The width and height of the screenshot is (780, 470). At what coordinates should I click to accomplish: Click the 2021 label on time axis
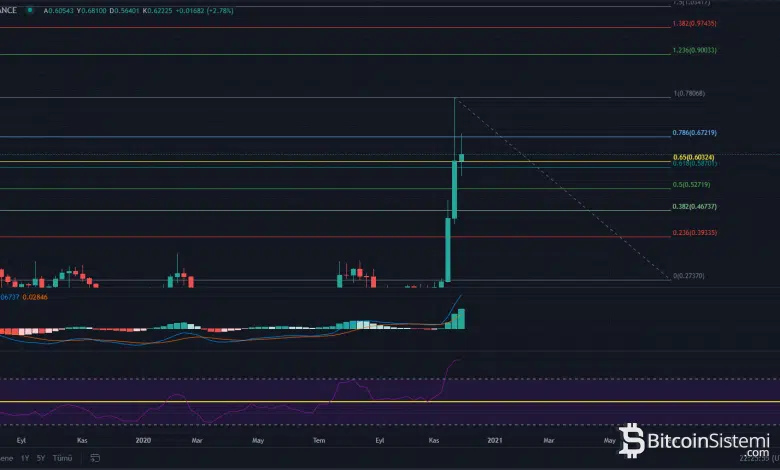tap(494, 439)
